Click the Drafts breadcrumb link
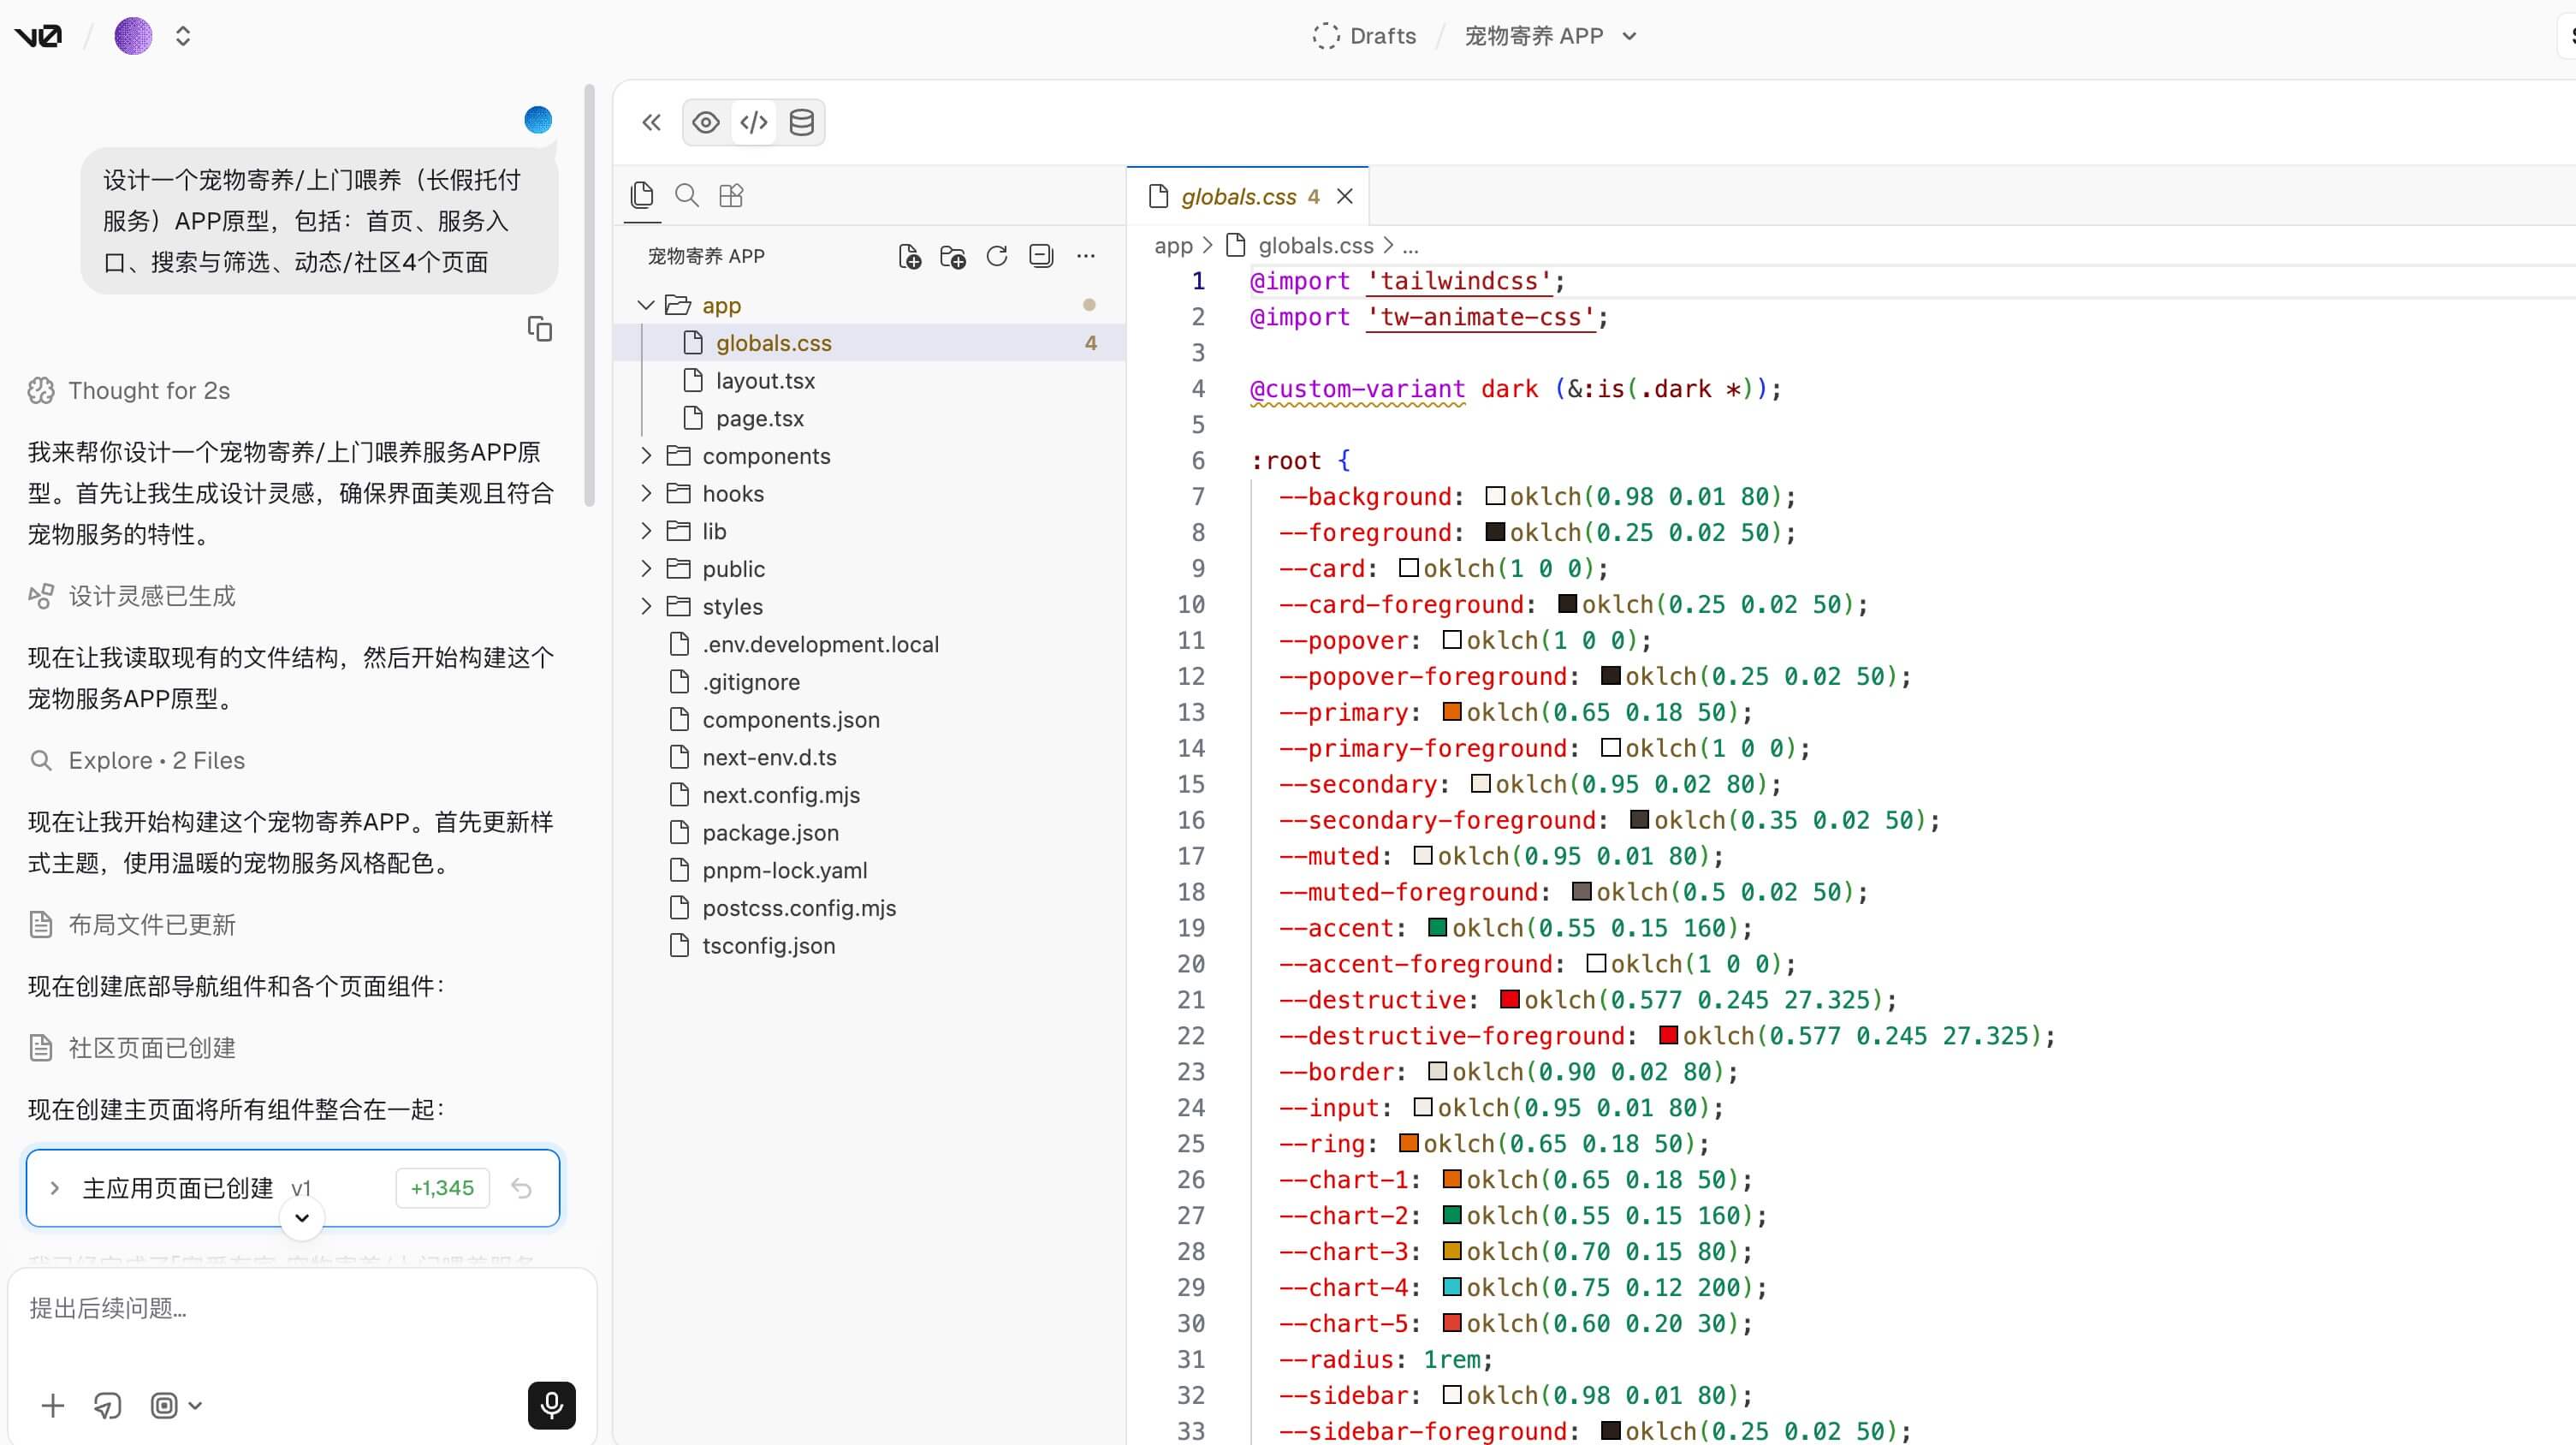Viewport: 2576px width, 1445px height. 1382,36
